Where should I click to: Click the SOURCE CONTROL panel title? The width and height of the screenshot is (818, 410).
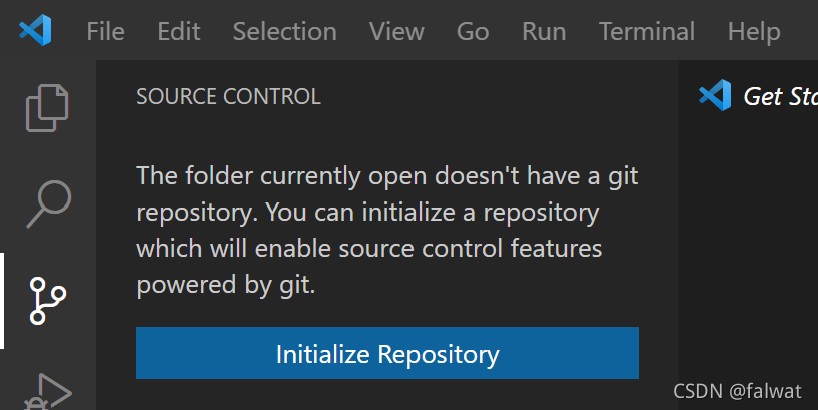pos(228,97)
